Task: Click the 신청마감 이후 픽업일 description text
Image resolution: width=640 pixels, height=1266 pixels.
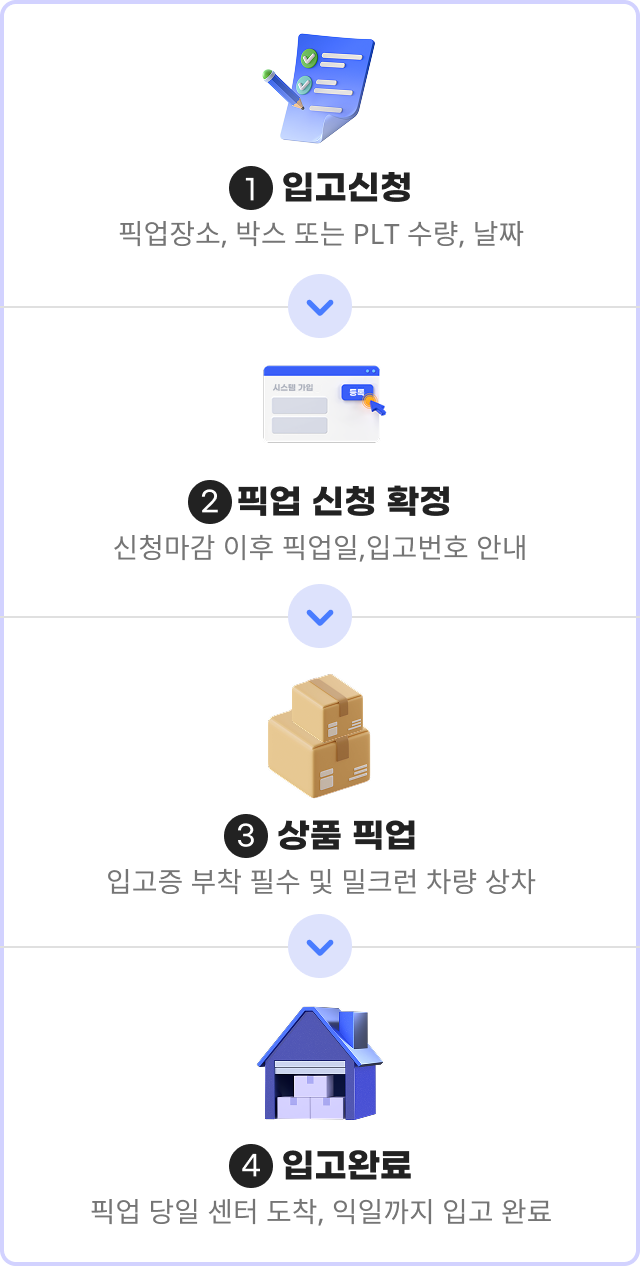Action: click(320, 549)
